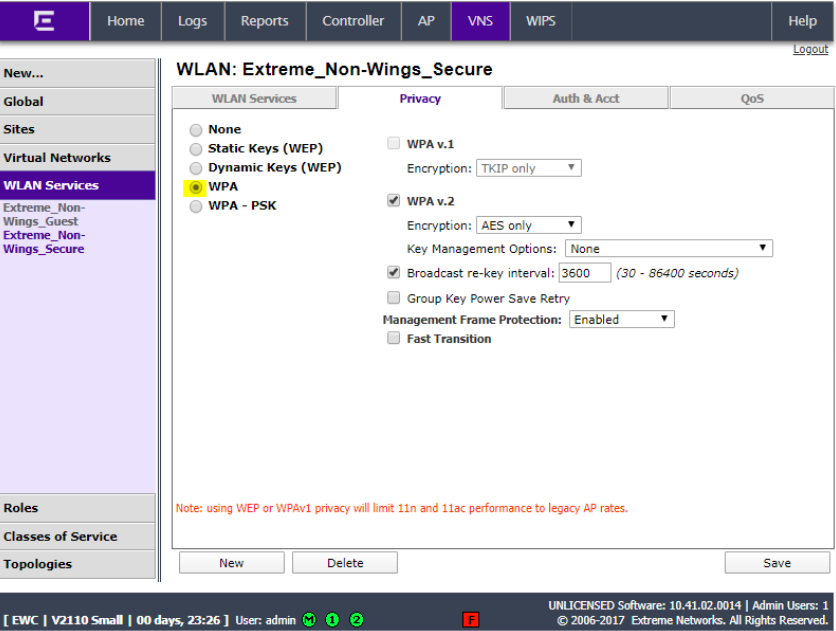Open Management Frame Protection dropdown

(622, 319)
